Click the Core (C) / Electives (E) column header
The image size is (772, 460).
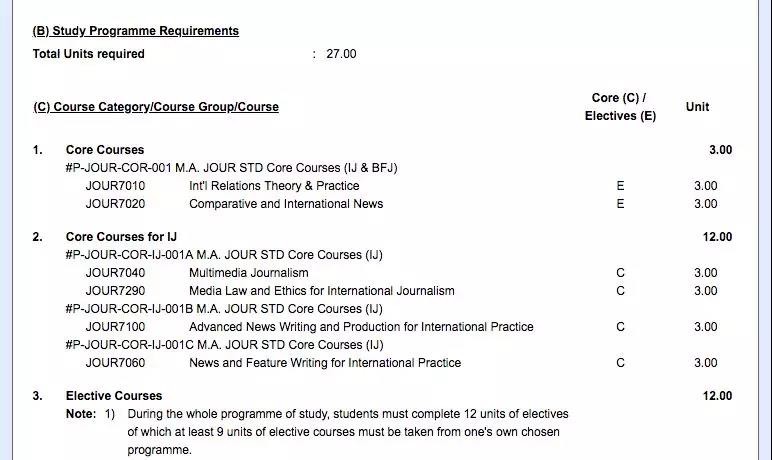pos(620,107)
